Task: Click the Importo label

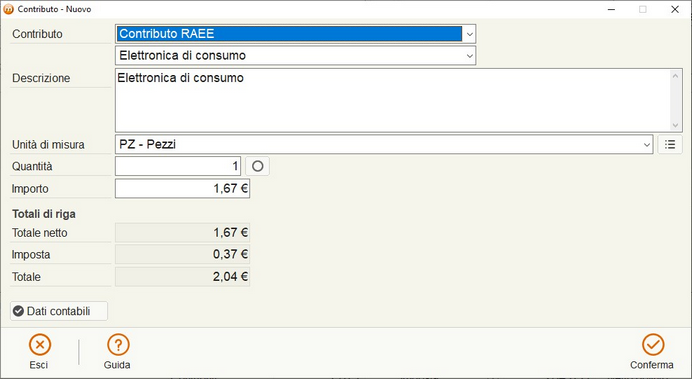Action: [x=30, y=189]
